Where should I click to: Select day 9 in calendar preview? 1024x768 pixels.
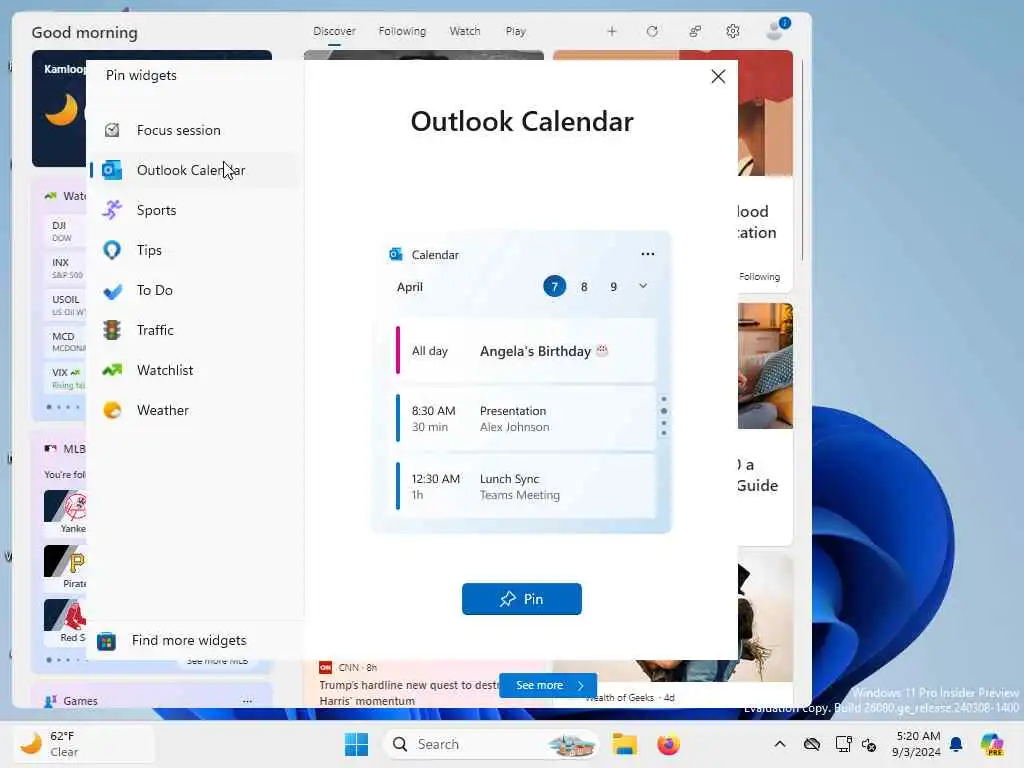click(x=613, y=287)
